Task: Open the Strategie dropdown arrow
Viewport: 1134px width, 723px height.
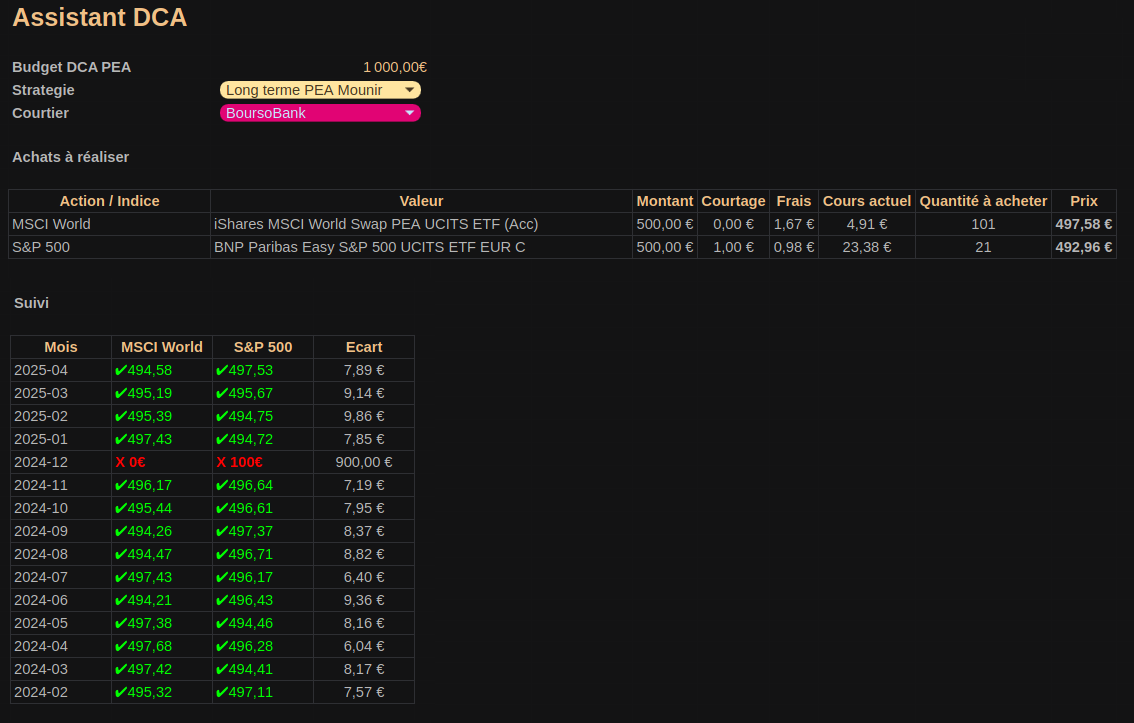Action: (410, 90)
